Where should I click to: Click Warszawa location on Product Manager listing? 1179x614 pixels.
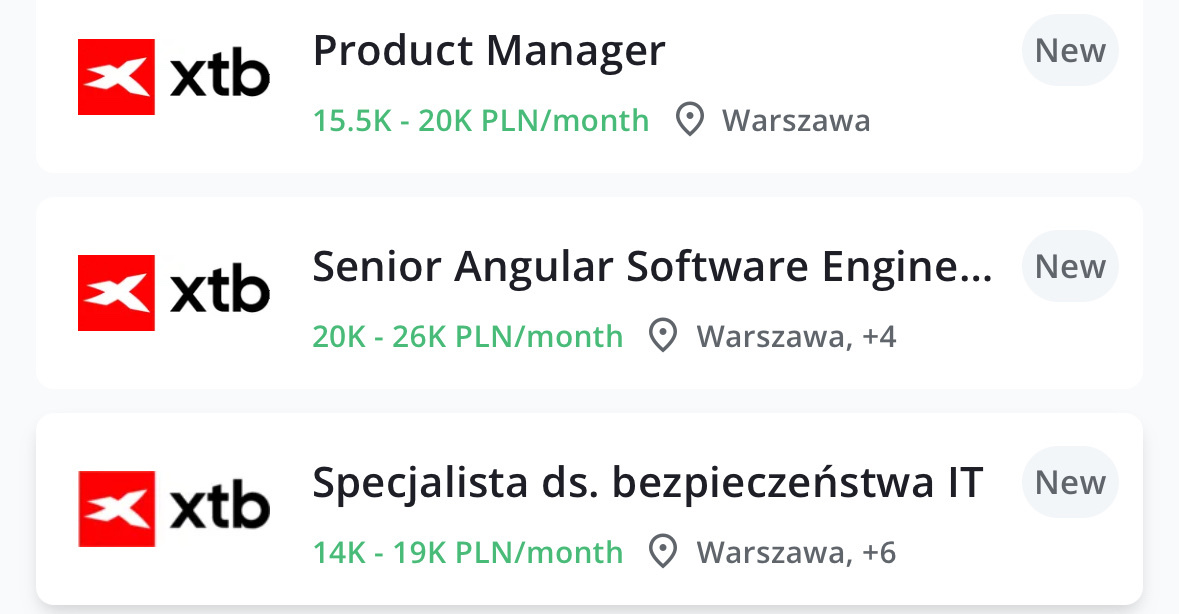coord(796,121)
